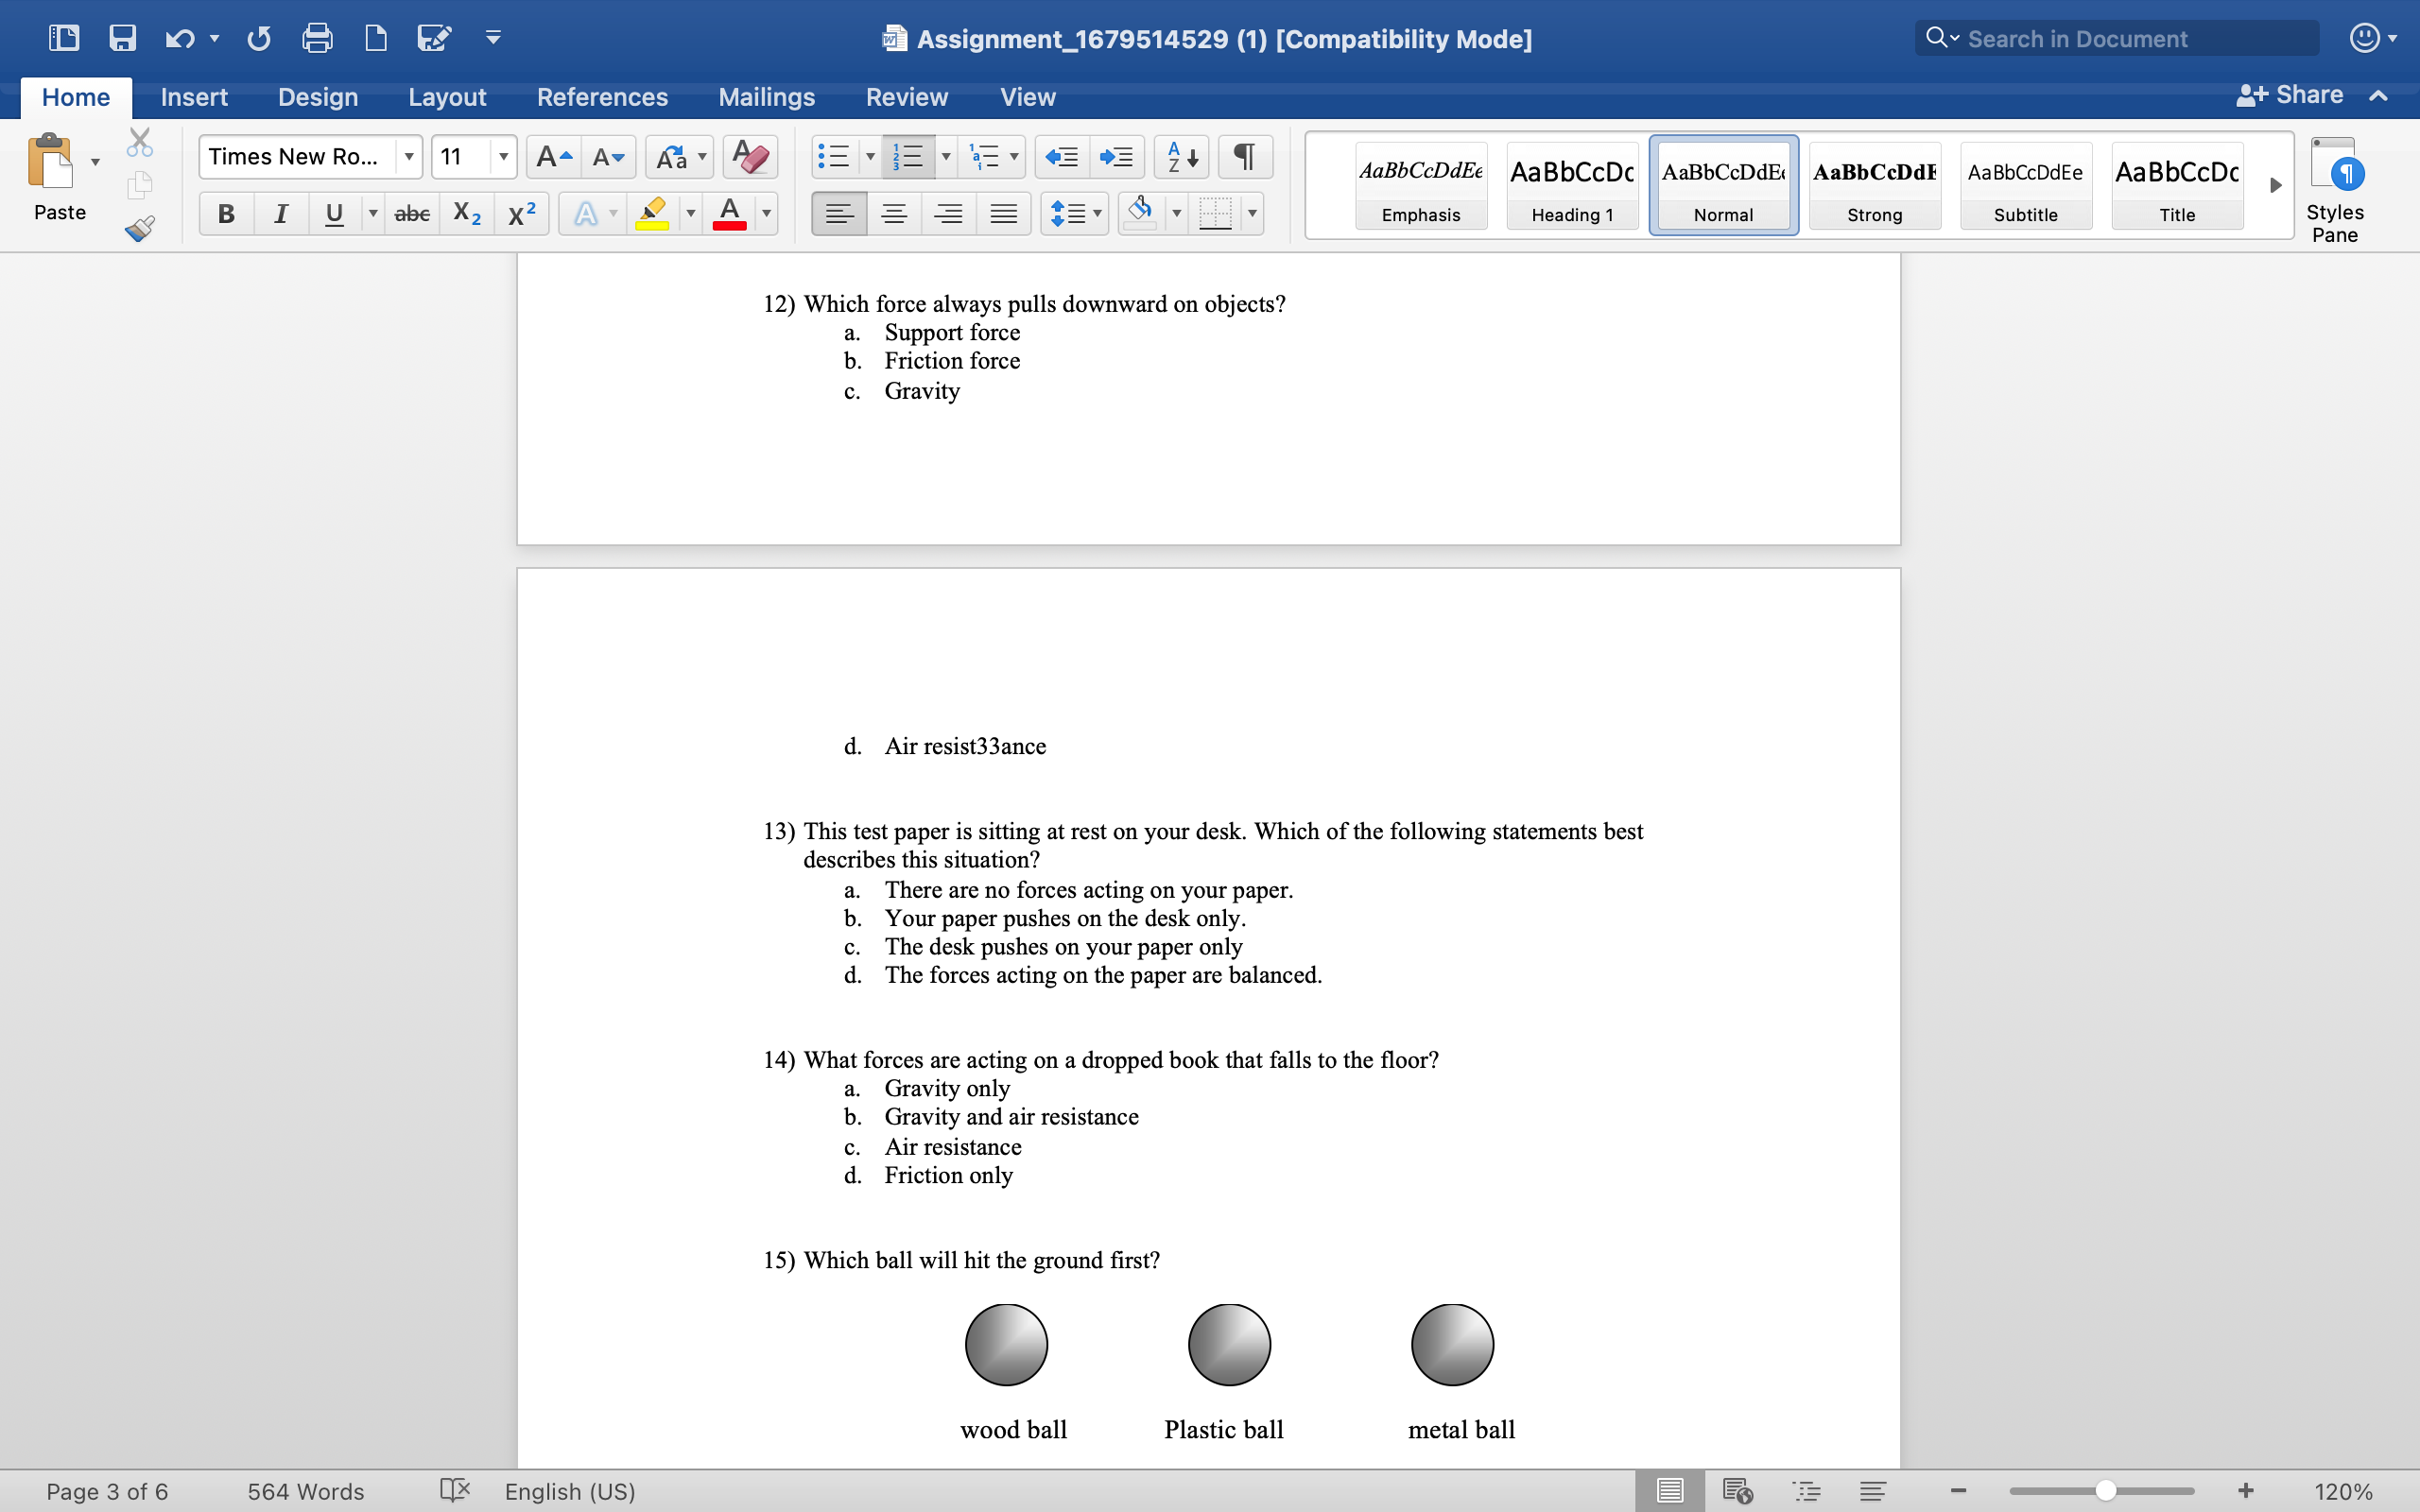This screenshot has width=2420, height=1512.
Task: Click the zoom slider handle
Action: (x=2105, y=1491)
